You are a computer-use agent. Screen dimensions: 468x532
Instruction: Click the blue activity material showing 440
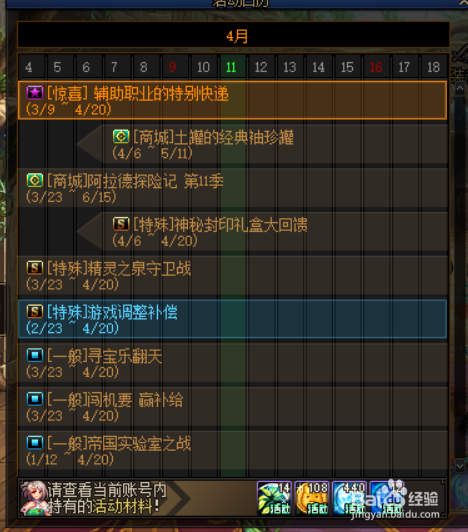tap(349, 498)
